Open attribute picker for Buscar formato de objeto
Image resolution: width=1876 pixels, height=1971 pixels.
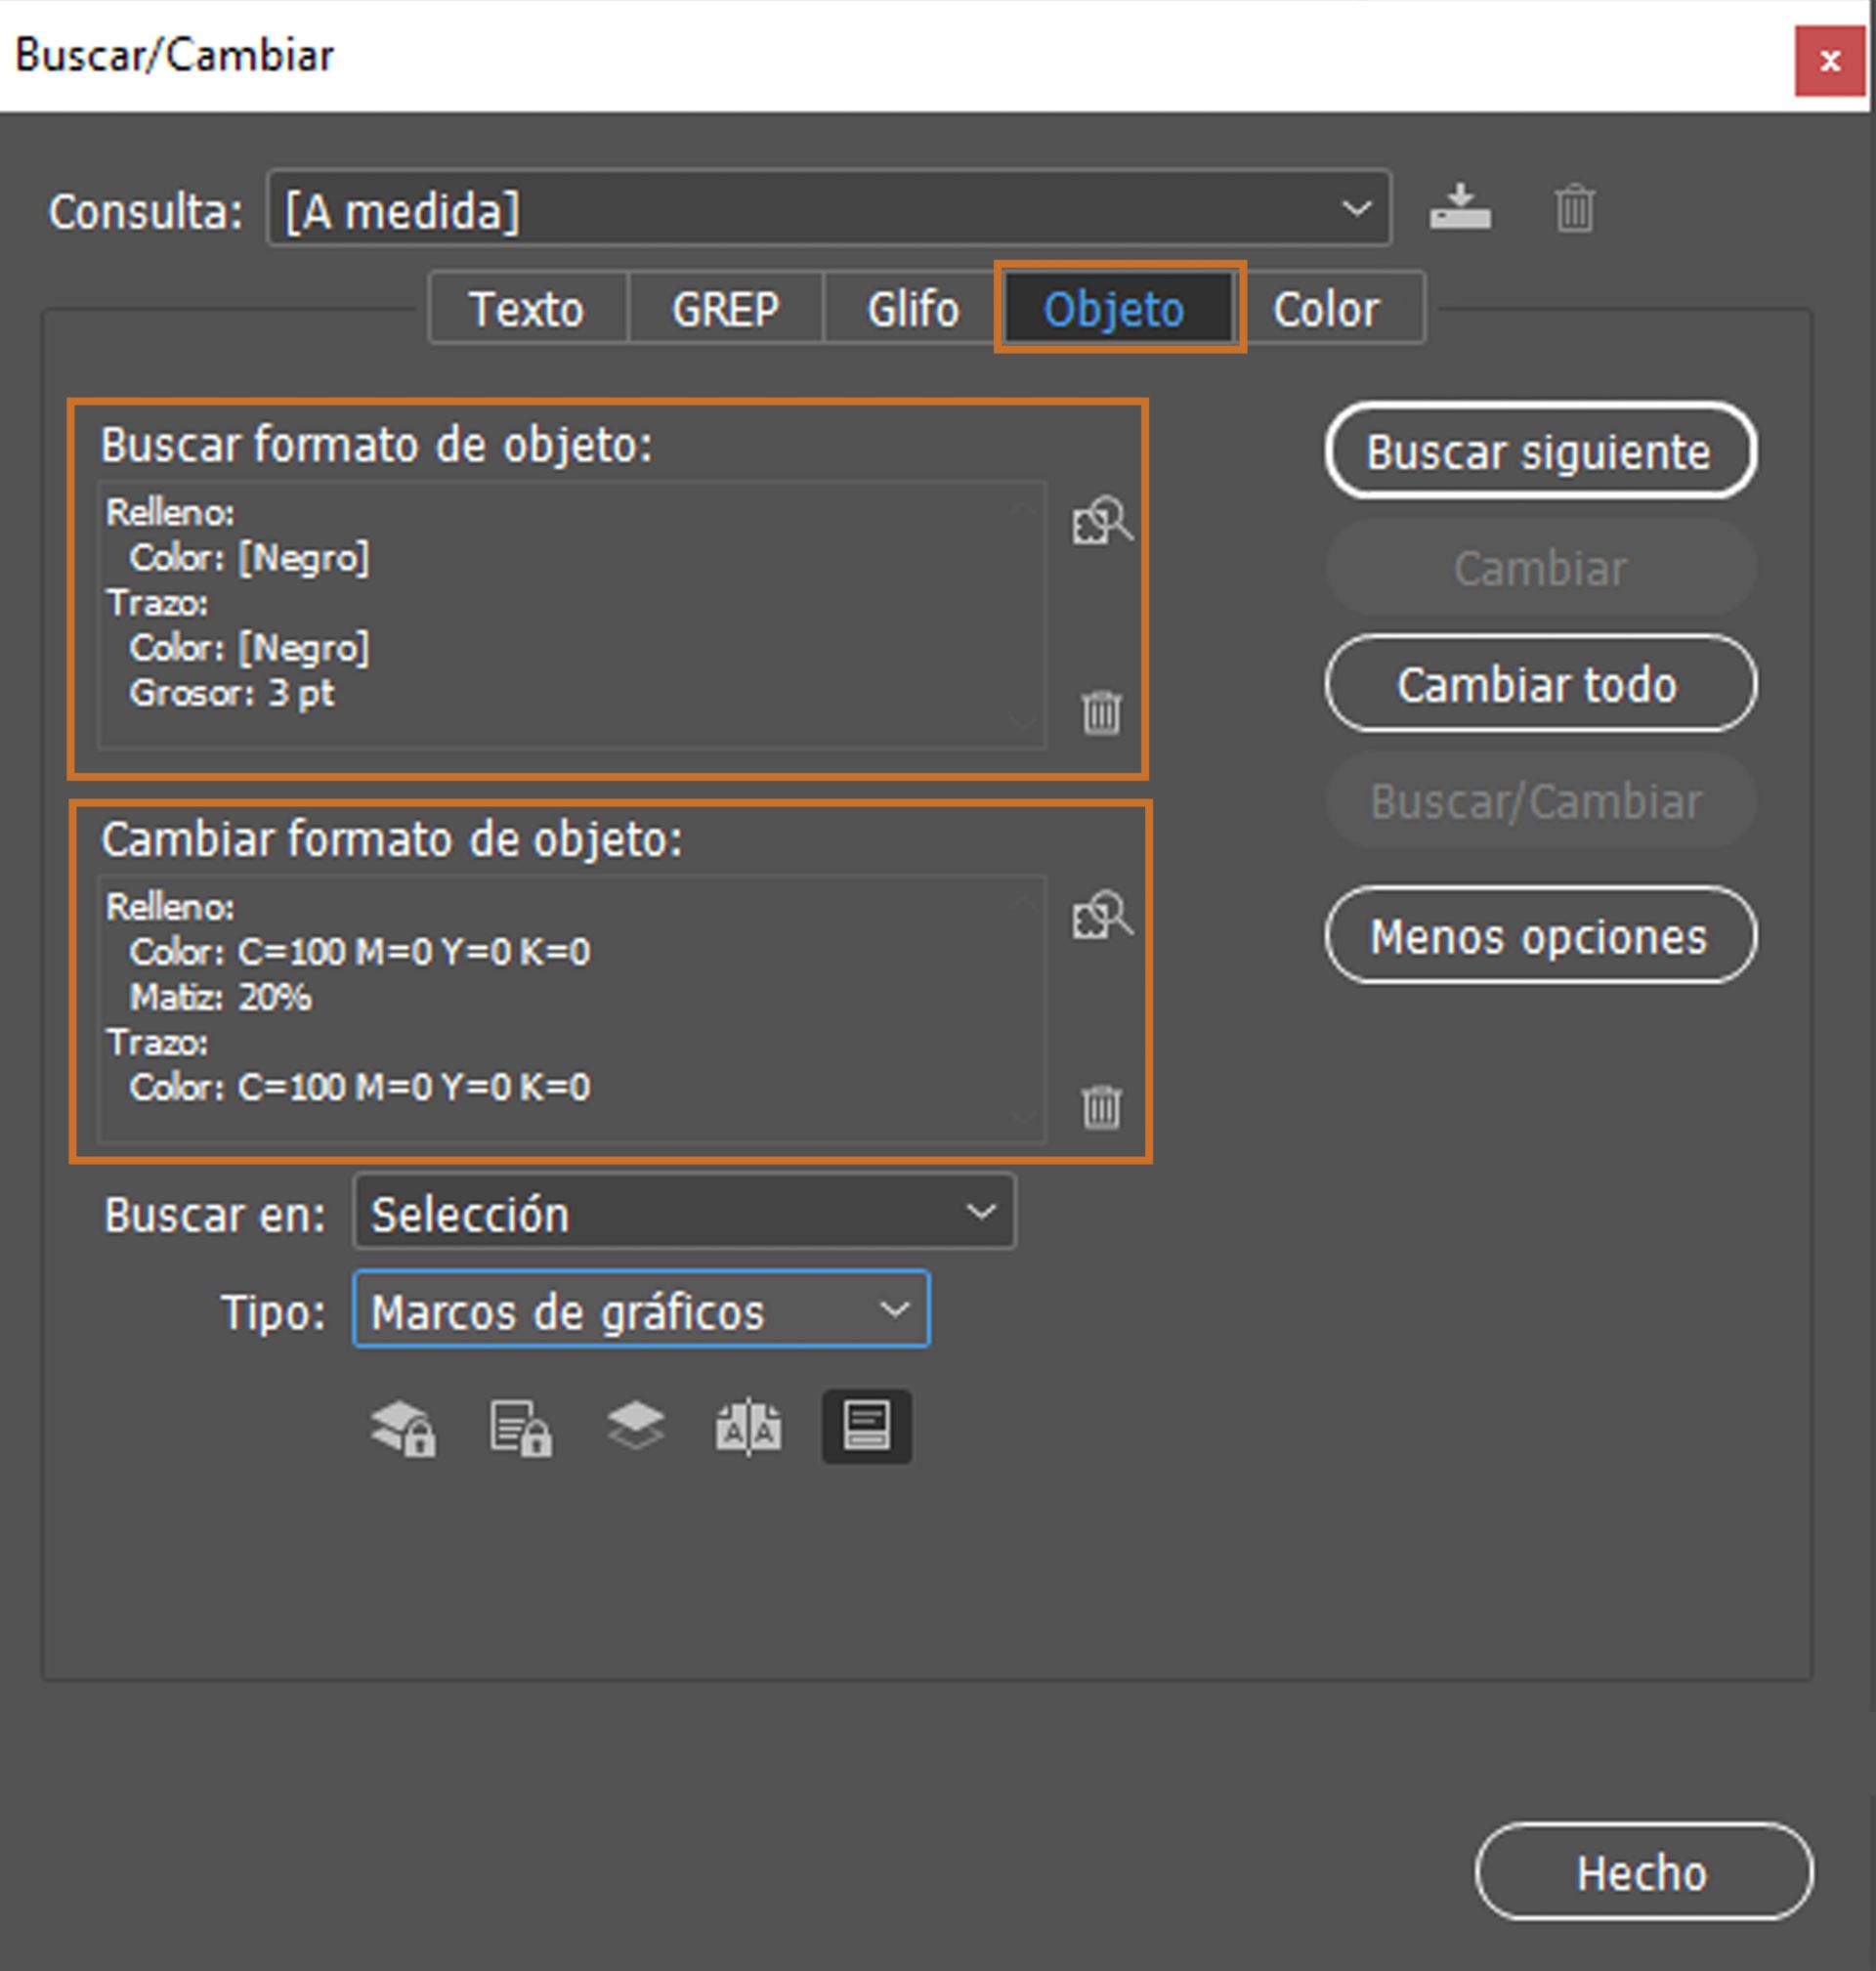(1102, 521)
